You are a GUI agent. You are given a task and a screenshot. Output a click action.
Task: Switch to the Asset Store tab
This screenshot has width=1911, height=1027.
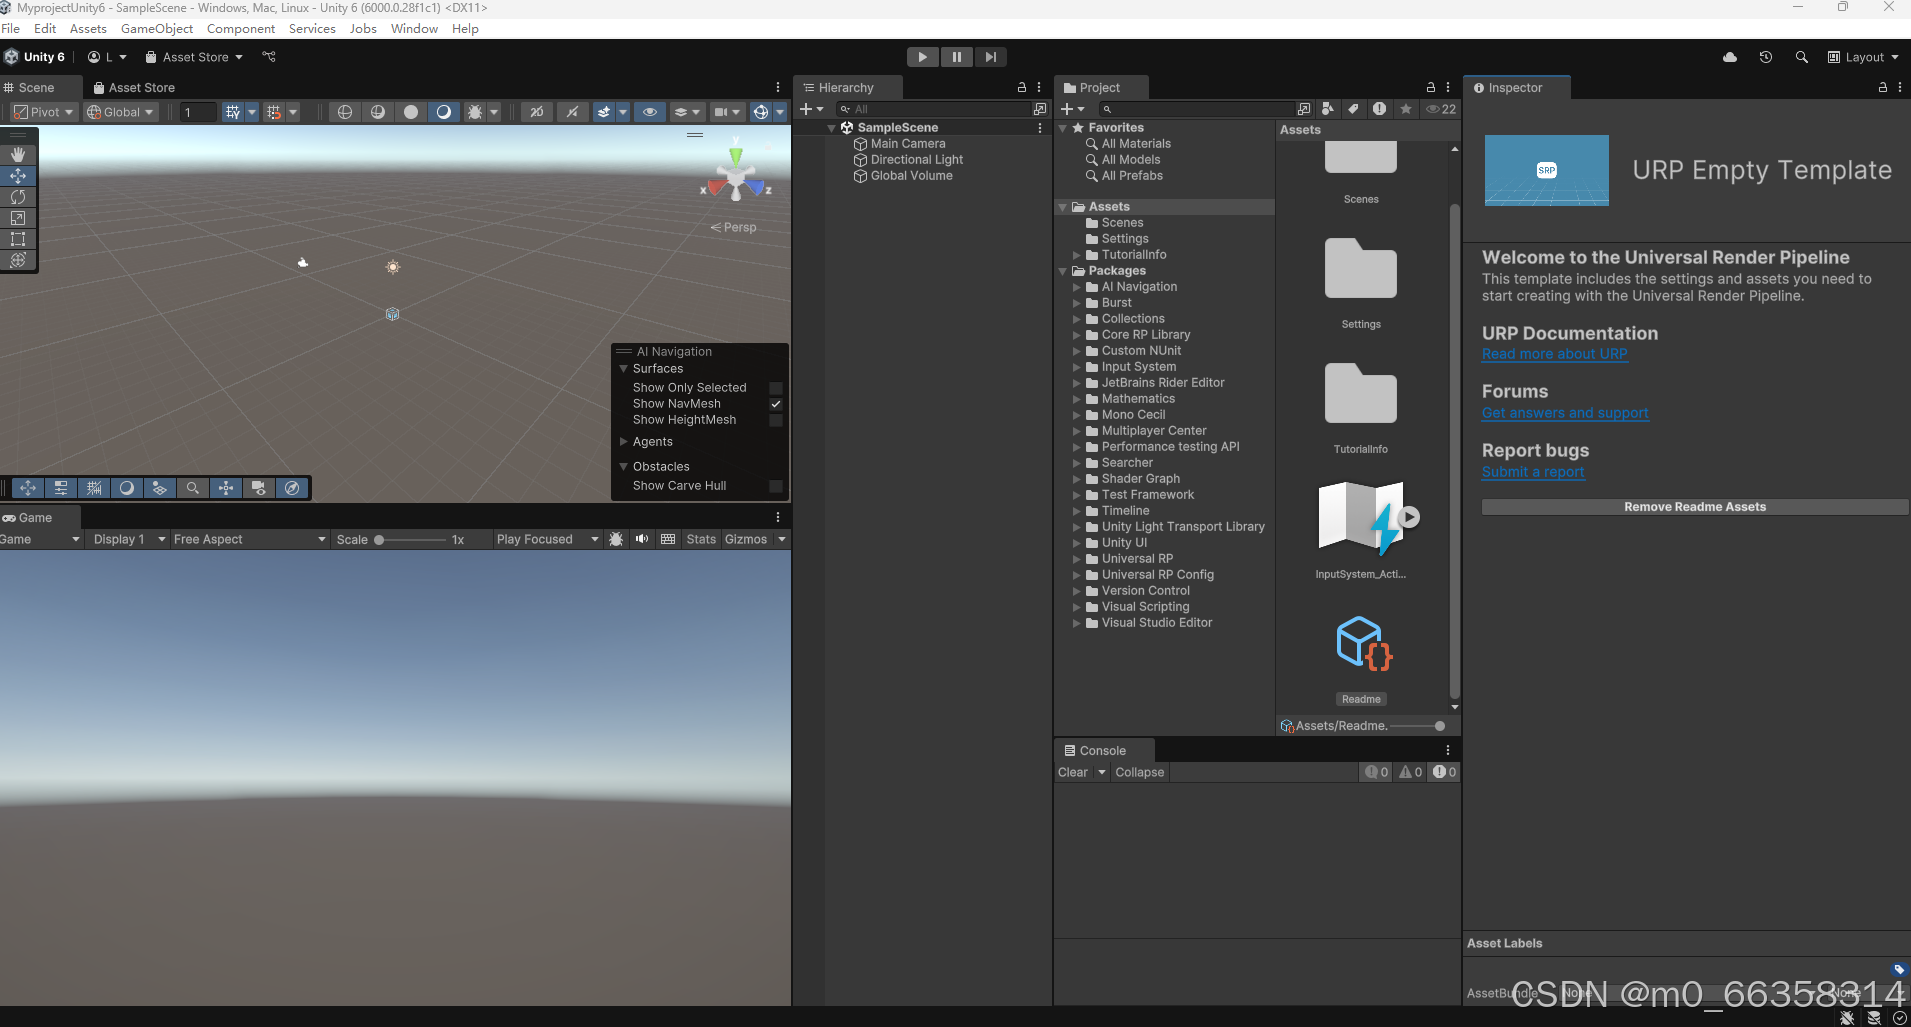point(134,88)
